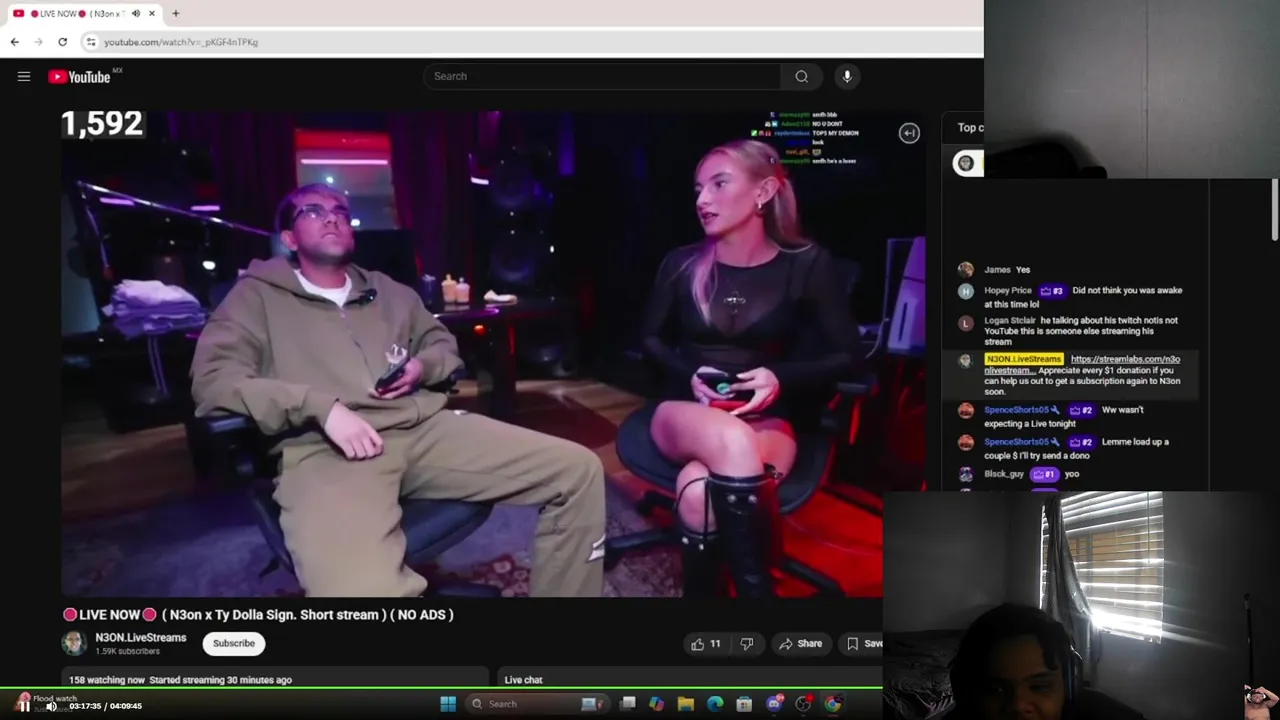Click the N3ON.LiveStreams highlighted chat name
Viewport: 1280px width, 720px height.
(x=1023, y=359)
